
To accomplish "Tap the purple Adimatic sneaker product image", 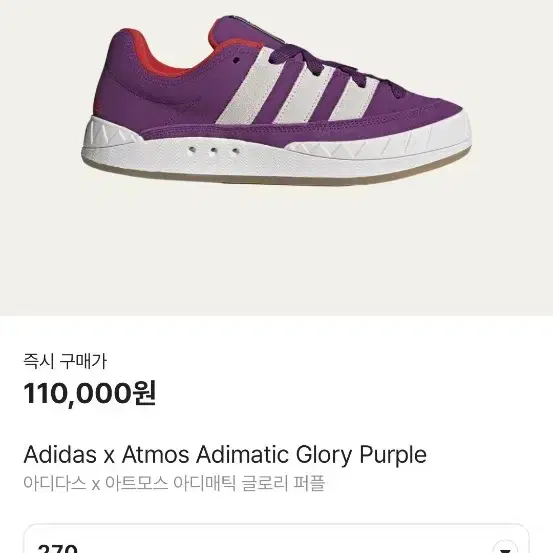I will [x=276, y=101].
